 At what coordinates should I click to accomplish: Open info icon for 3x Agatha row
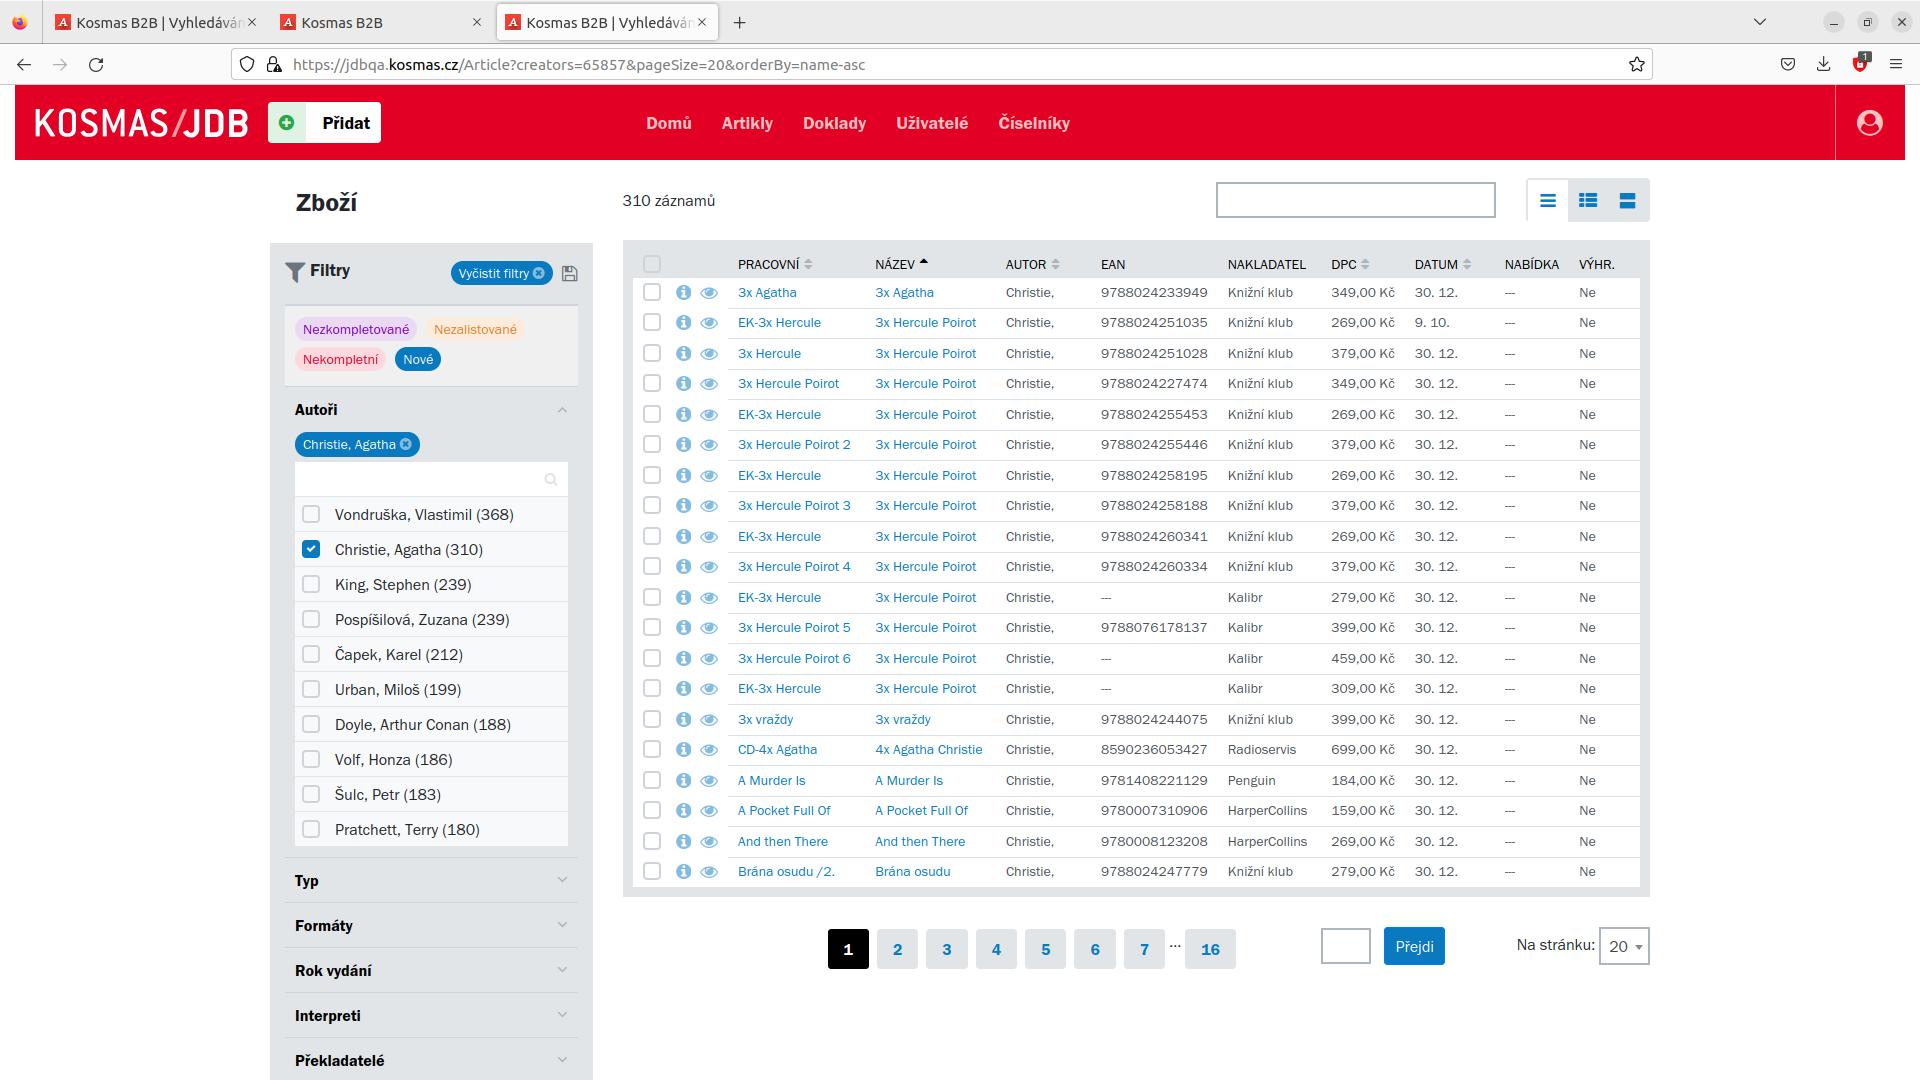point(683,293)
